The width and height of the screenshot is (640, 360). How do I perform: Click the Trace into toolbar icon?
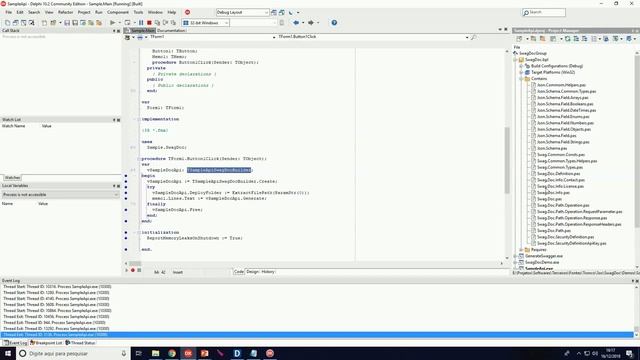[x=158, y=23]
